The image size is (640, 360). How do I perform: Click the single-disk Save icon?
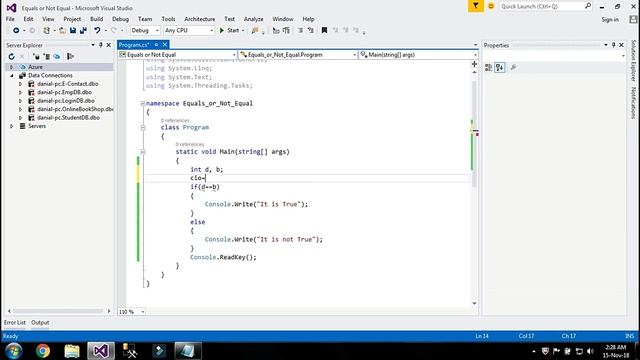(73, 31)
